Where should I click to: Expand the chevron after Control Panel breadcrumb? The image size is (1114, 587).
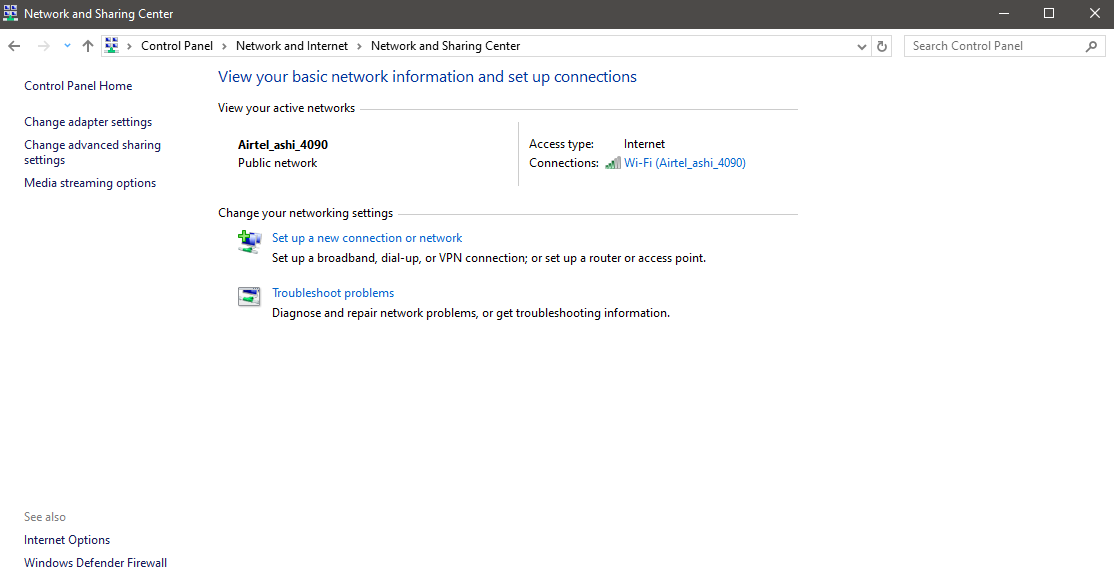pyautogui.click(x=224, y=46)
